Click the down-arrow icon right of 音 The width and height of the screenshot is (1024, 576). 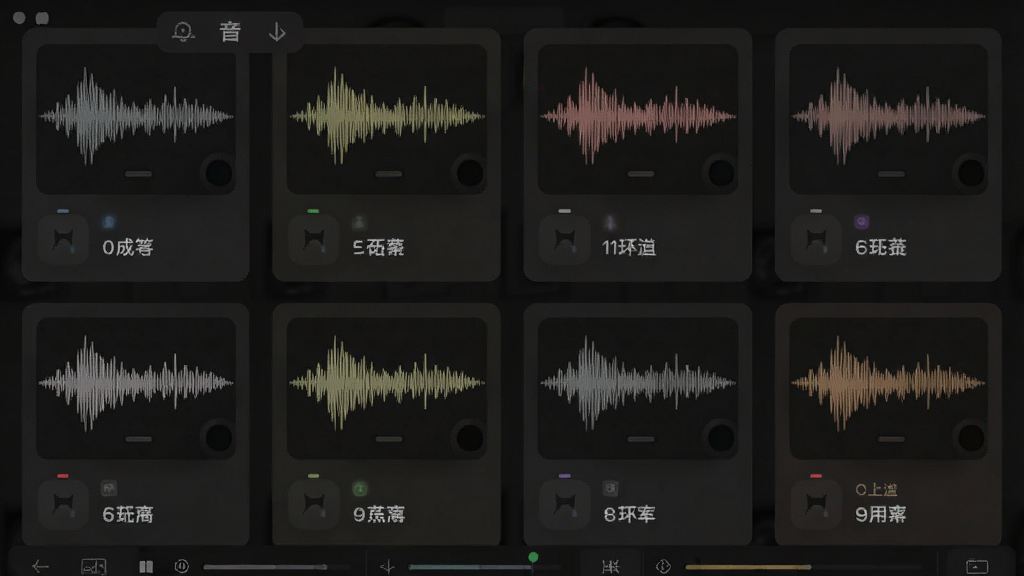[277, 32]
